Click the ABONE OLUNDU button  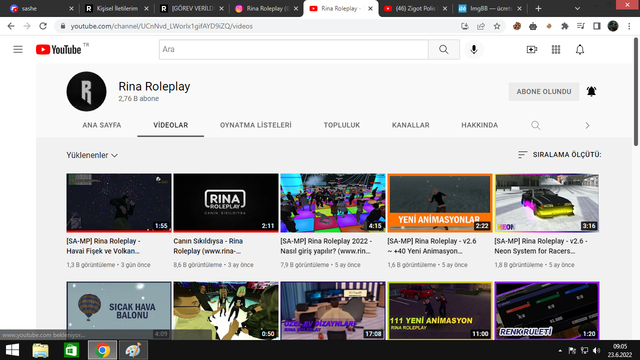coord(544,91)
